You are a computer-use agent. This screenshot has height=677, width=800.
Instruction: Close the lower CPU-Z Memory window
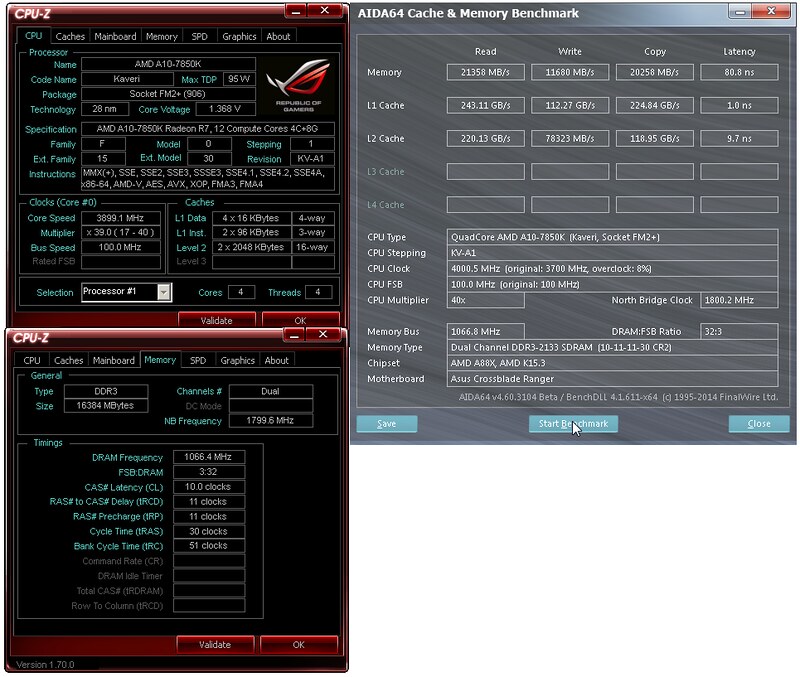tap(323, 335)
